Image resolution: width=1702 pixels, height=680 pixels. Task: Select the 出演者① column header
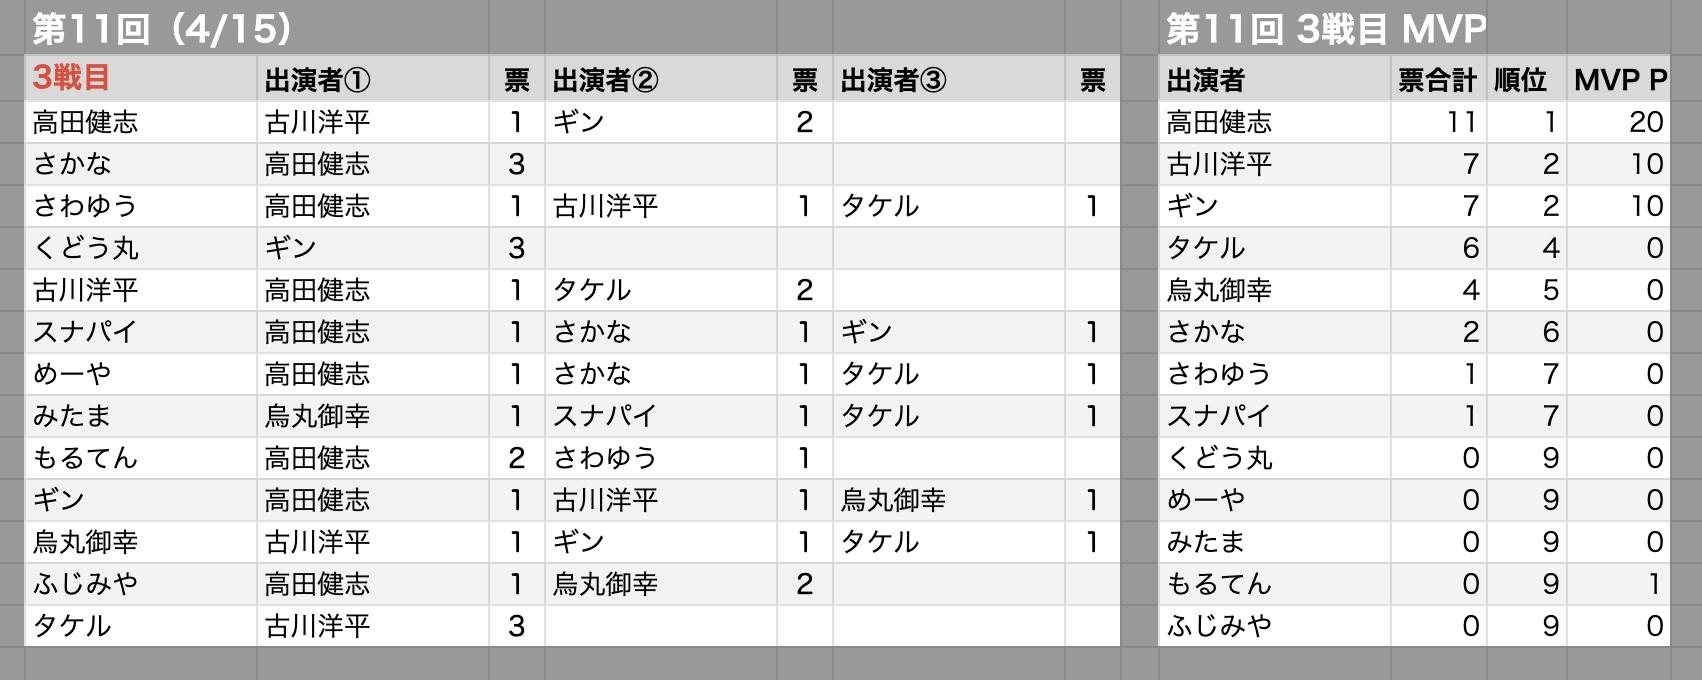372,79
